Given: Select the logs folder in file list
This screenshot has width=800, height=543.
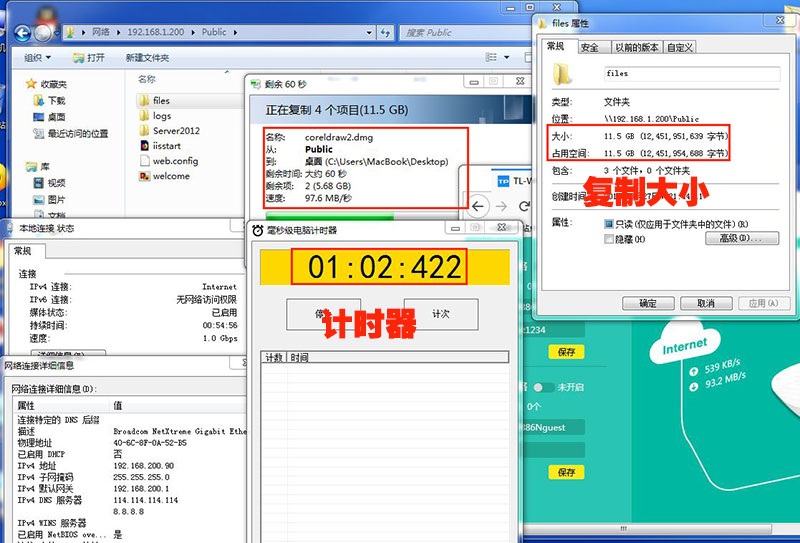Looking at the screenshot, I should coord(155,116).
